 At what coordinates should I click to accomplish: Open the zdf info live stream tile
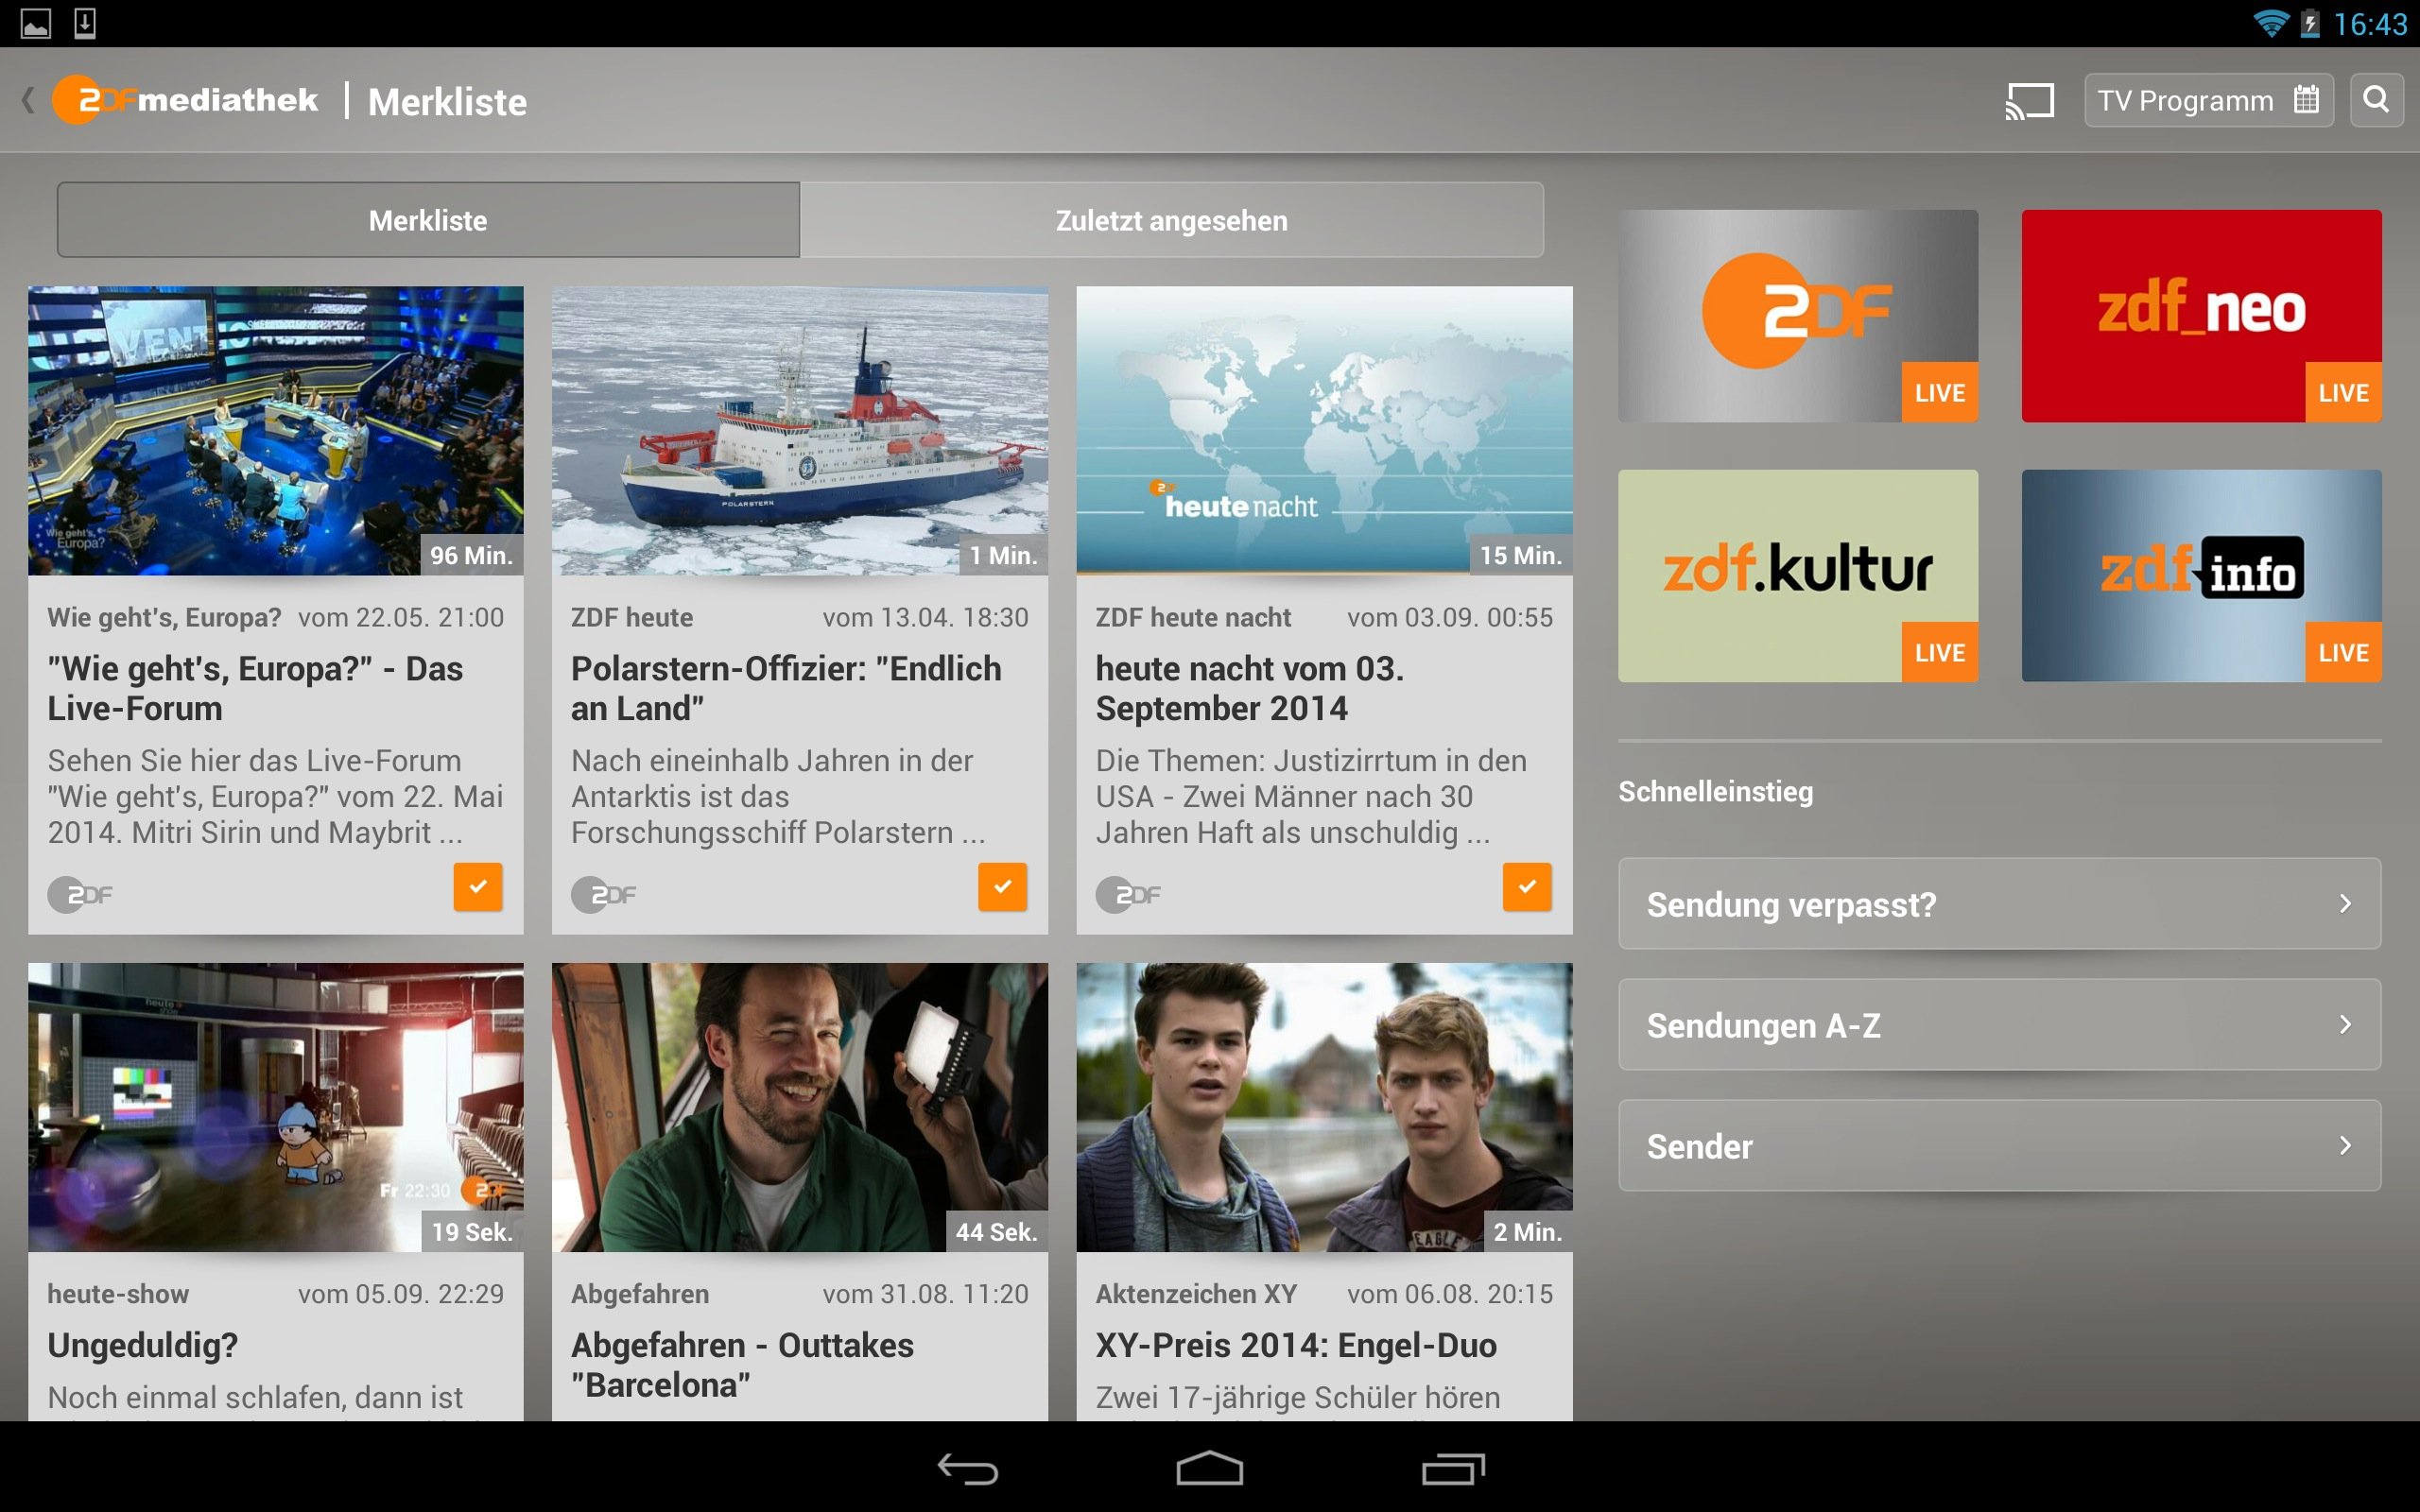[2201, 576]
